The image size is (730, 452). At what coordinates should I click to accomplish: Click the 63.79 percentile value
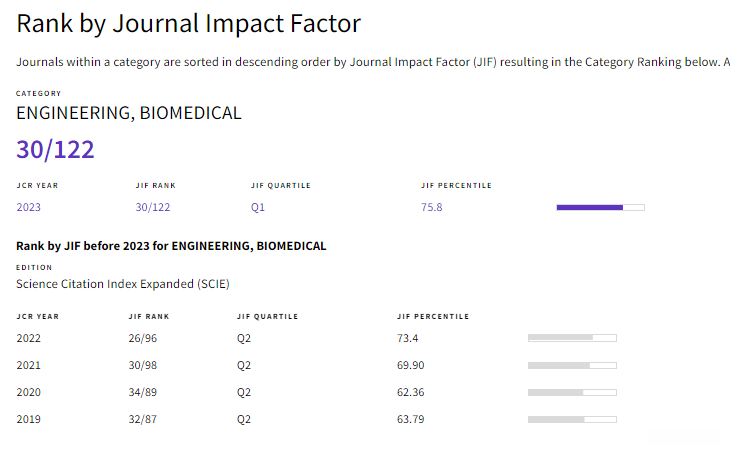(x=410, y=419)
